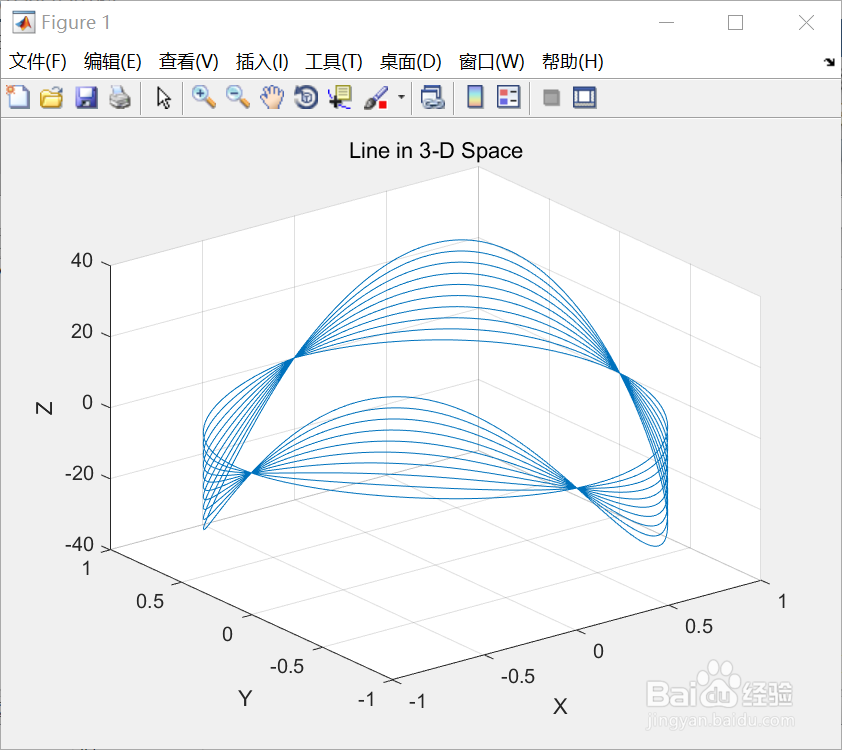Click the plot title 'Line in 3-D Space'
This screenshot has height=750, width=842.
pos(435,151)
